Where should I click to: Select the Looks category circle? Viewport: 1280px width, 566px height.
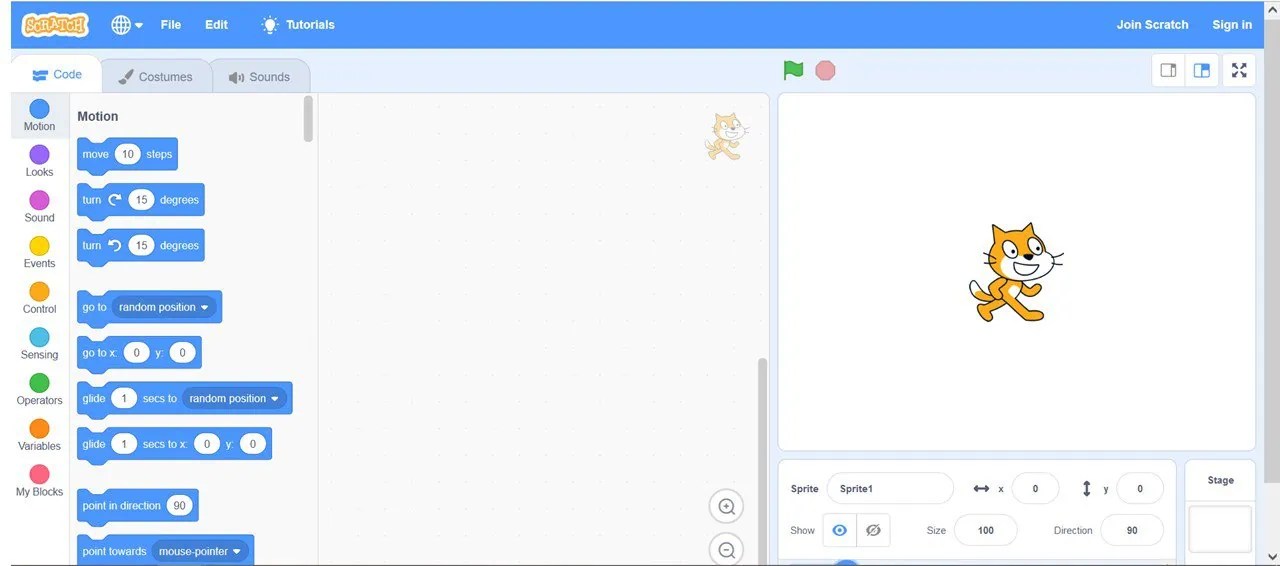[x=39, y=154]
